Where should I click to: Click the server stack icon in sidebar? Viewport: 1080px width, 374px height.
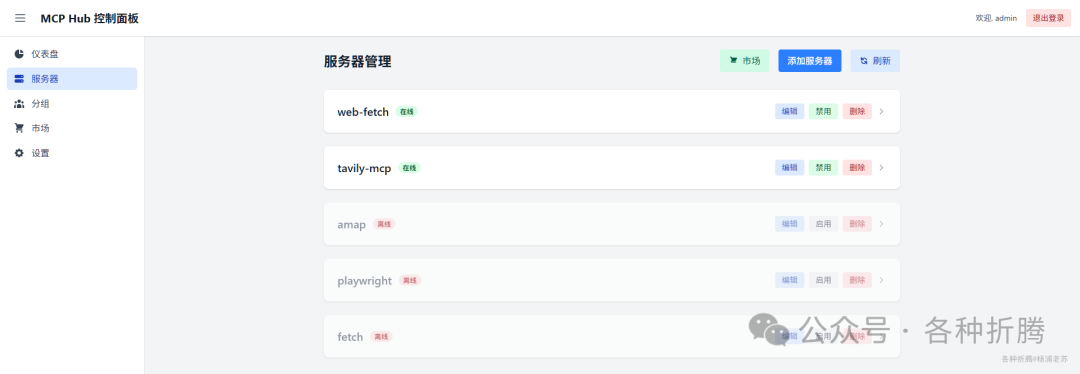click(x=19, y=79)
